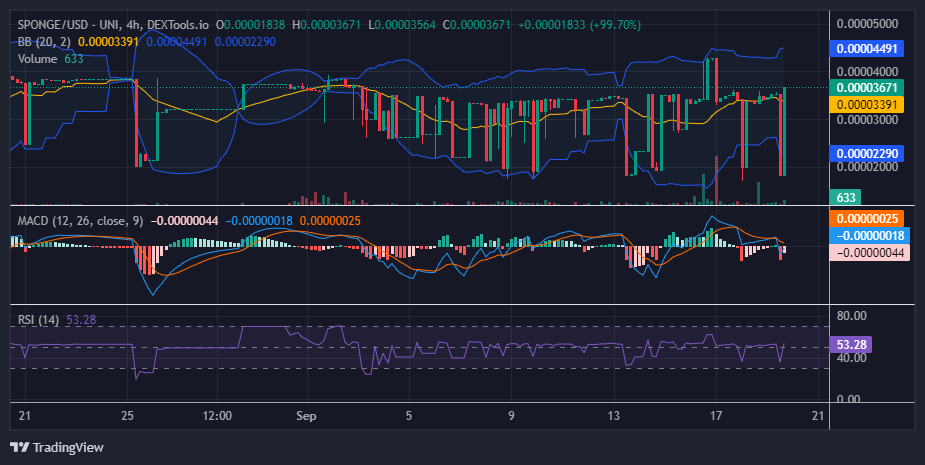This screenshot has width=925, height=465.
Task: Click the 0.00004000 price scale label
Action: (x=868, y=72)
